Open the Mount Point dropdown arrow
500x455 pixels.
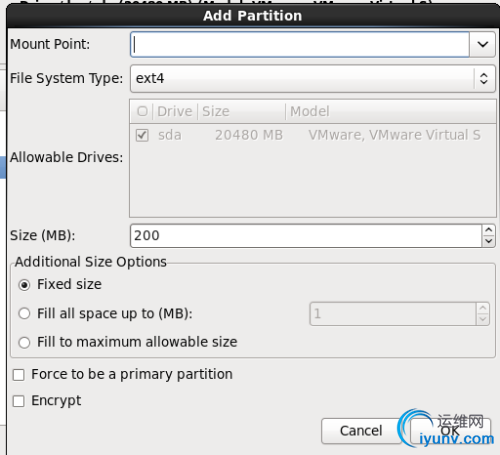pyautogui.click(x=482, y=44)
